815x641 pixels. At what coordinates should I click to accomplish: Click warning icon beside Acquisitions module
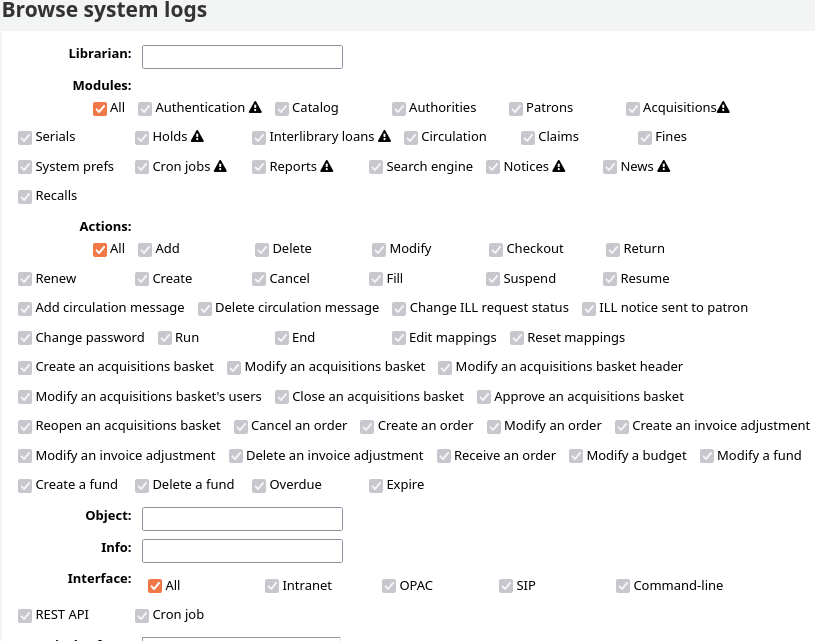click(x=724, y=108)
